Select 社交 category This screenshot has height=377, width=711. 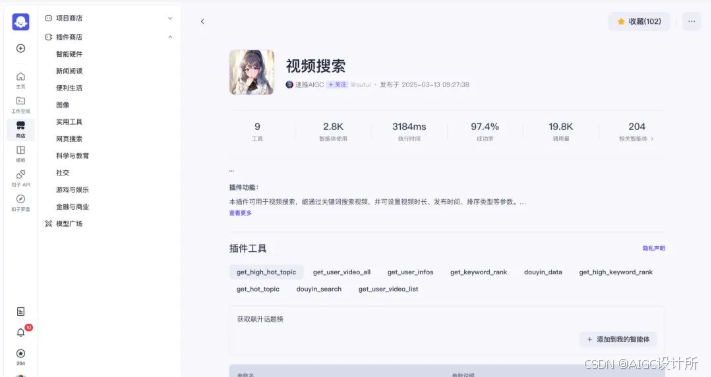[63, 173]
